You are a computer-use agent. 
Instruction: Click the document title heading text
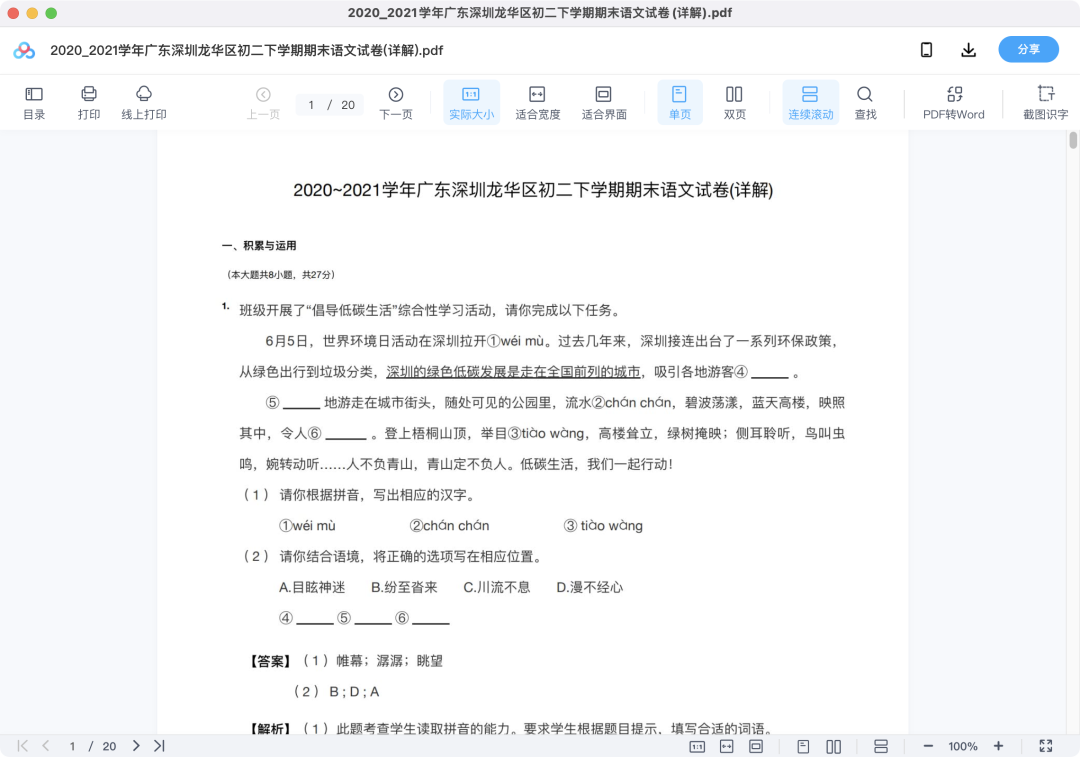click(x=533, y=190)
